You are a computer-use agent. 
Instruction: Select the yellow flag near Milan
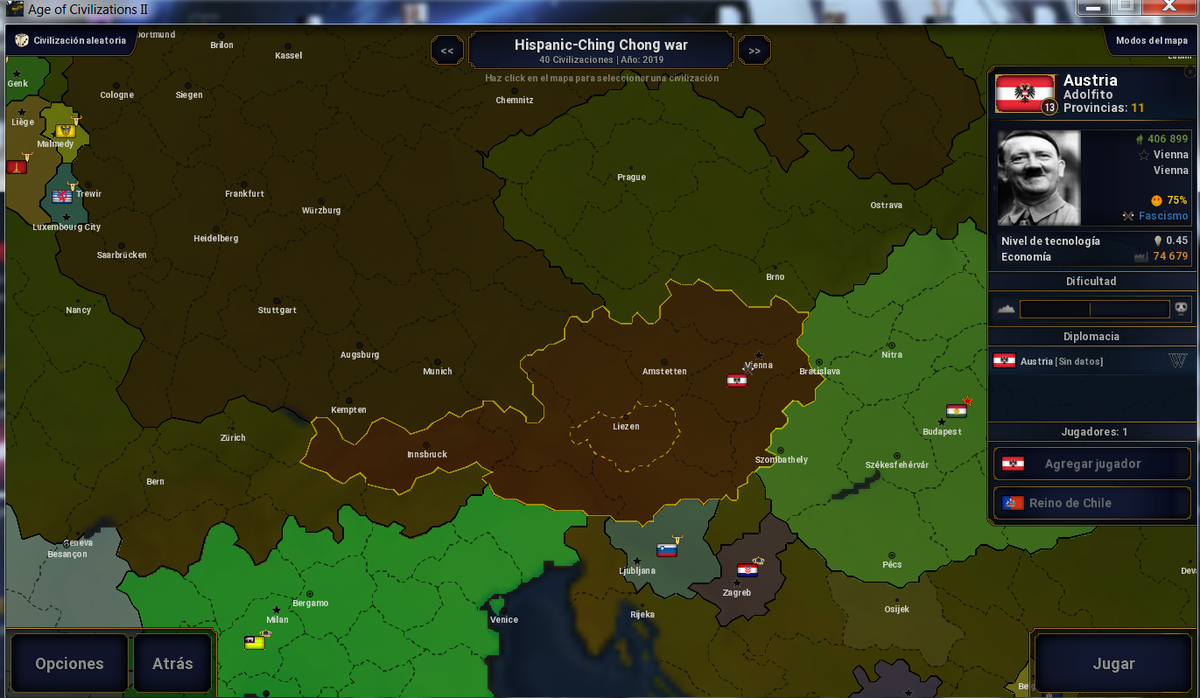coord(254,642)
